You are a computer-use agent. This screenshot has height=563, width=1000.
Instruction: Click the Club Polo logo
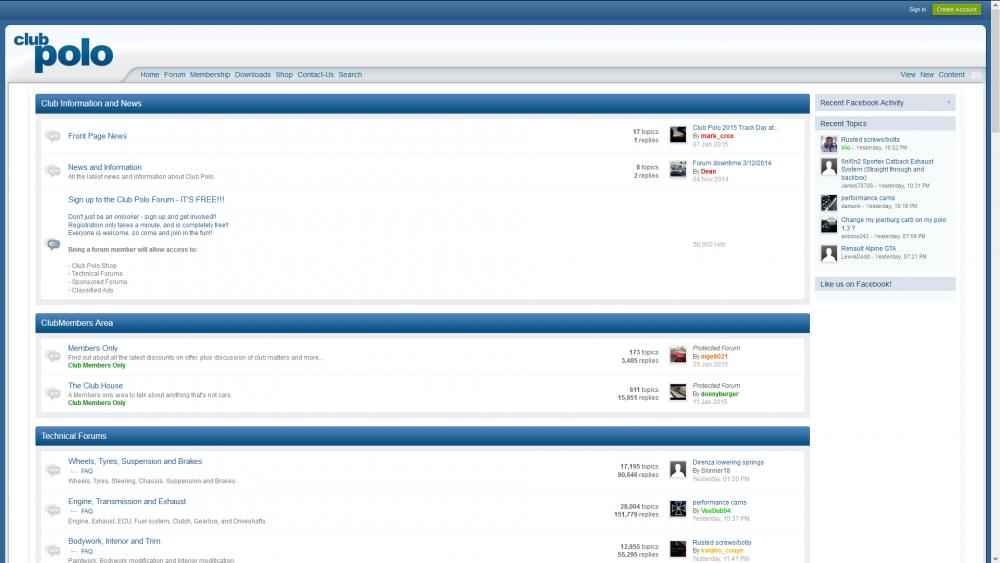[x=63, y=52]
